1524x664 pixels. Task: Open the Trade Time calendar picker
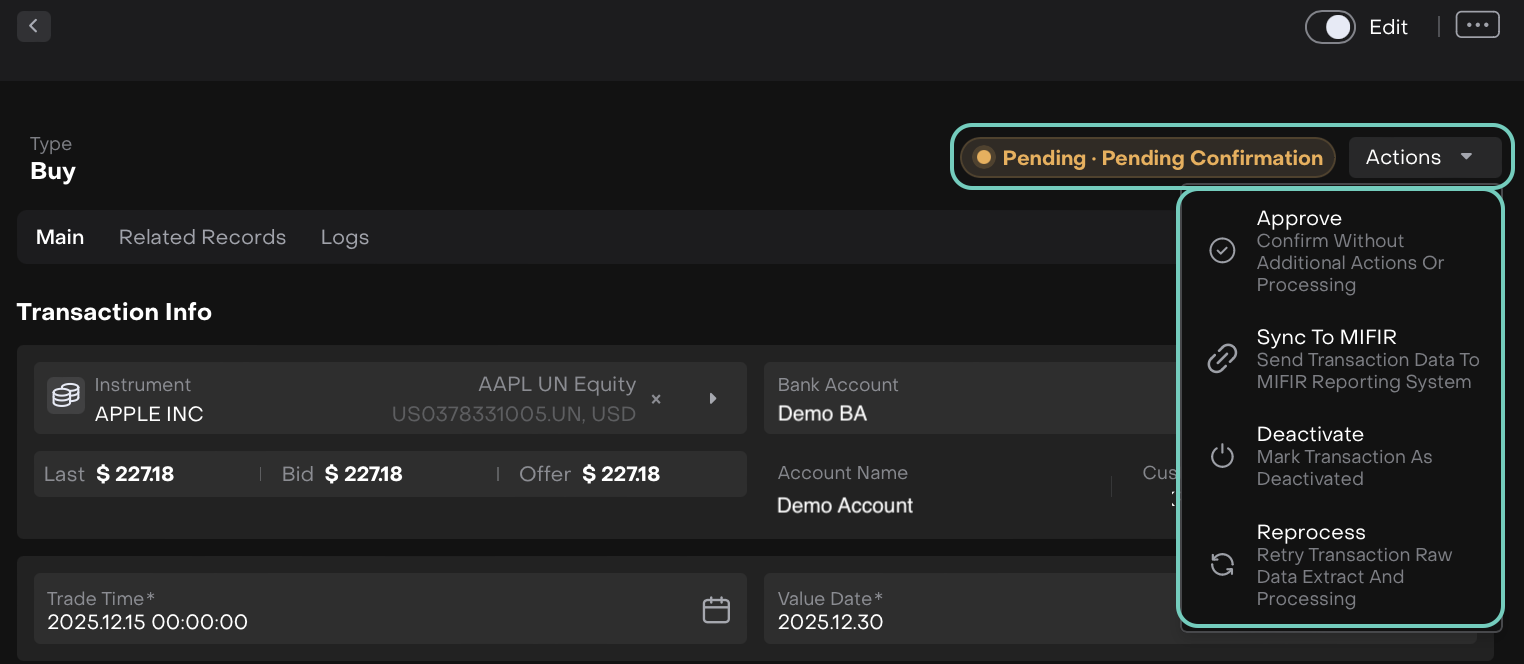pos(716,610)
